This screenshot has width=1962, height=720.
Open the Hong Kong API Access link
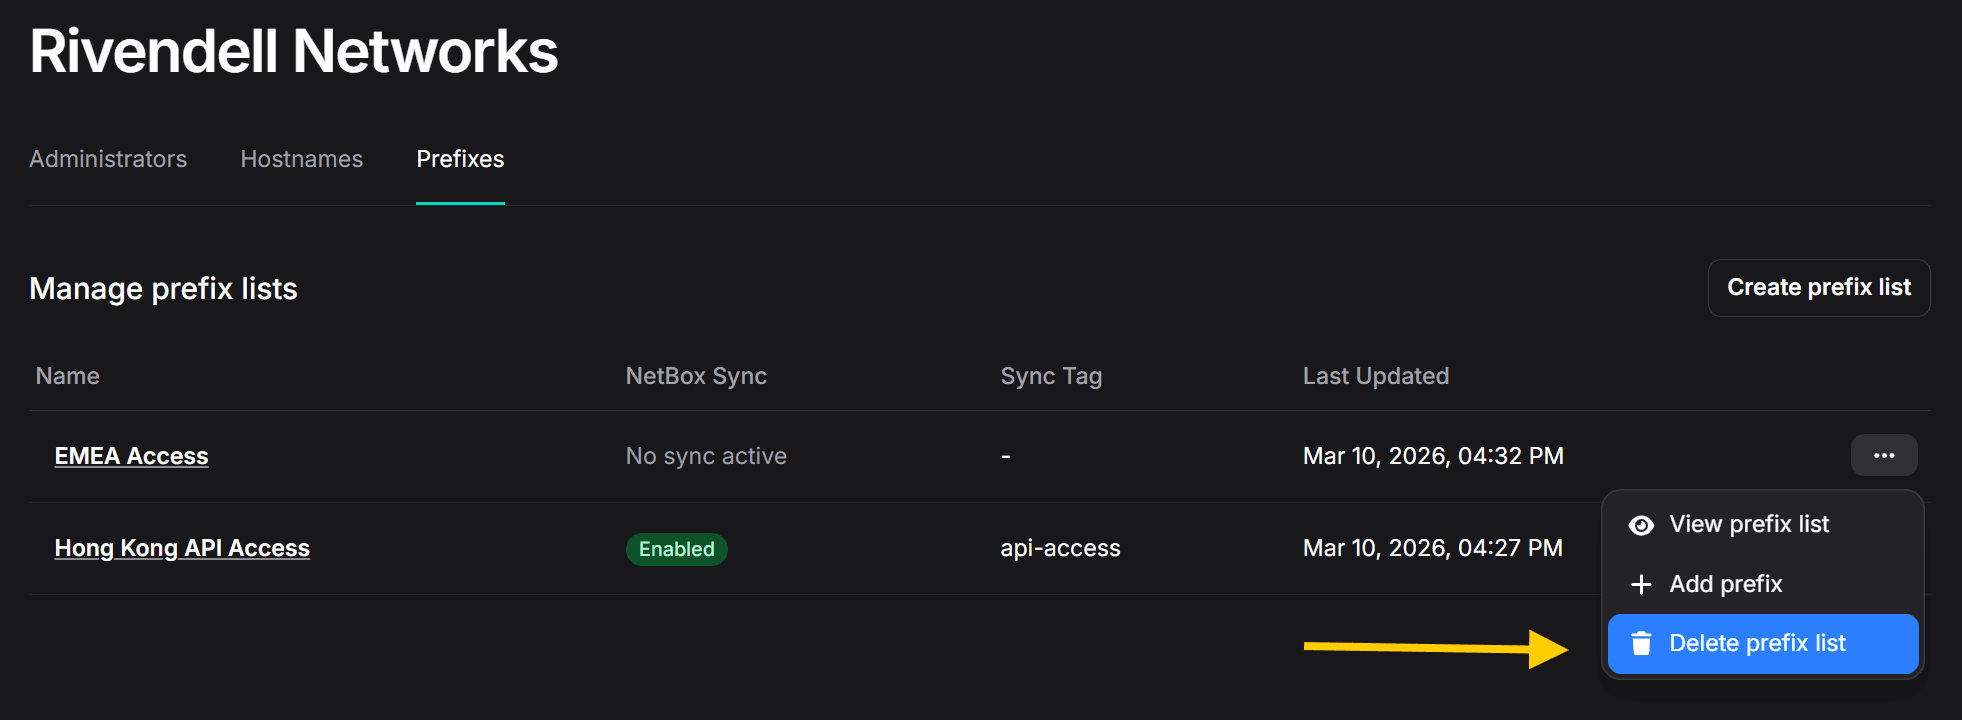click(182, 548)
